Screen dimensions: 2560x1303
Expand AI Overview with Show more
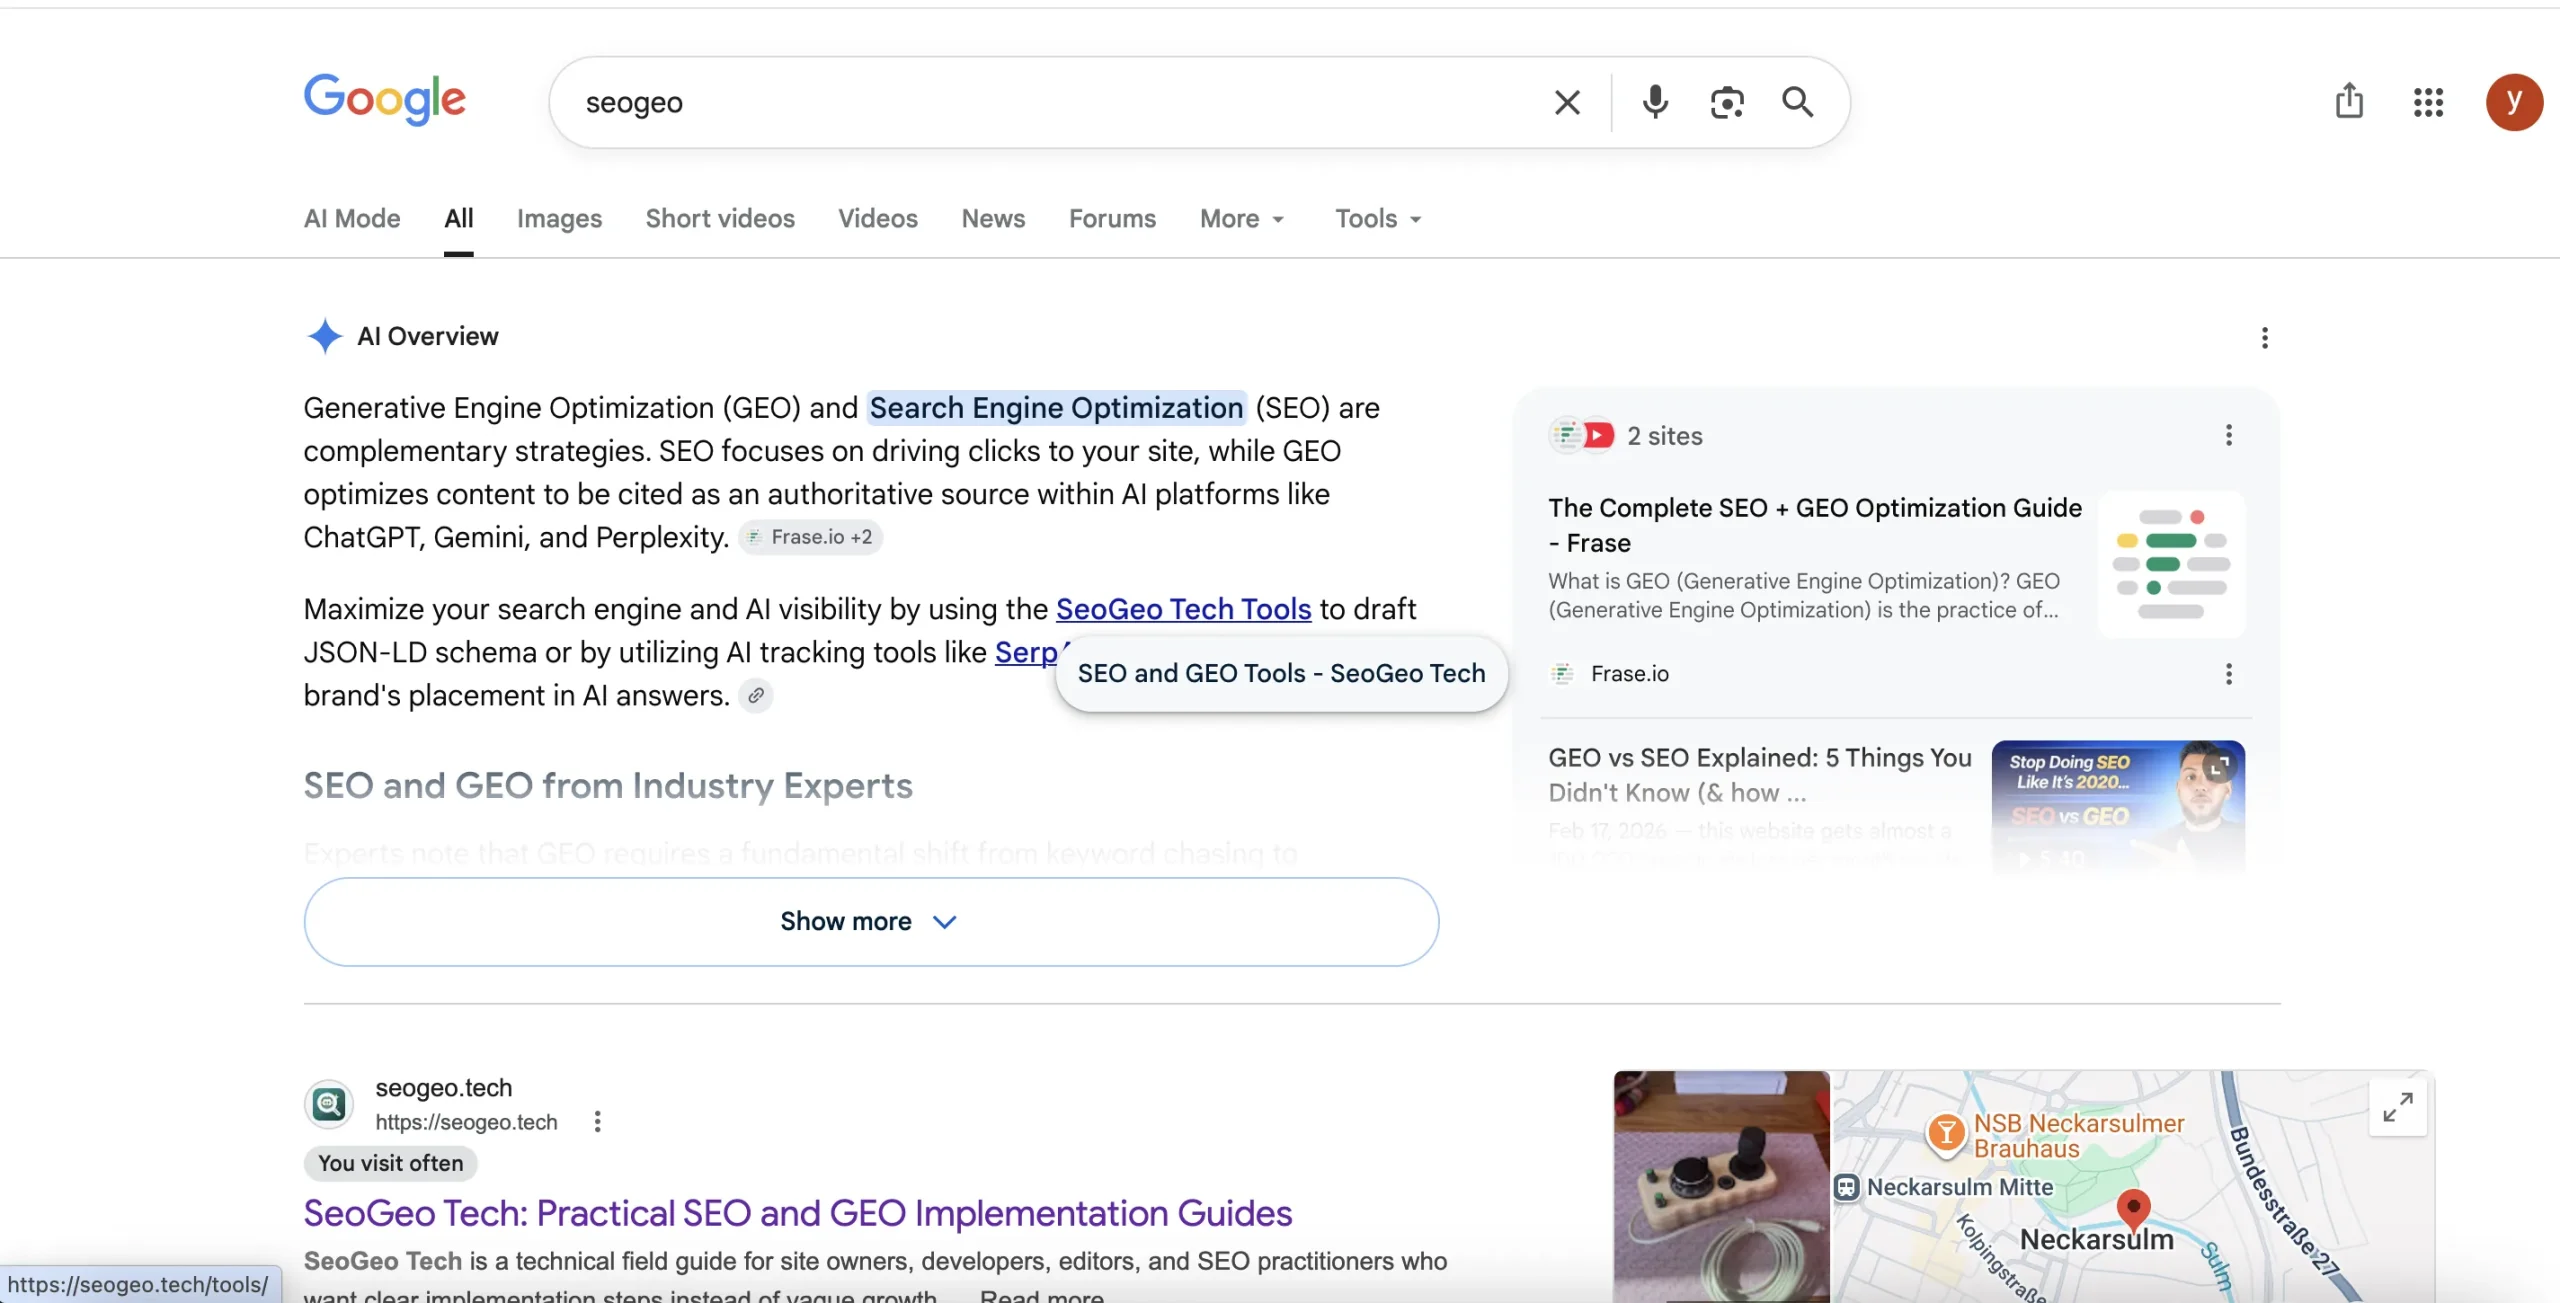[871, 921]
